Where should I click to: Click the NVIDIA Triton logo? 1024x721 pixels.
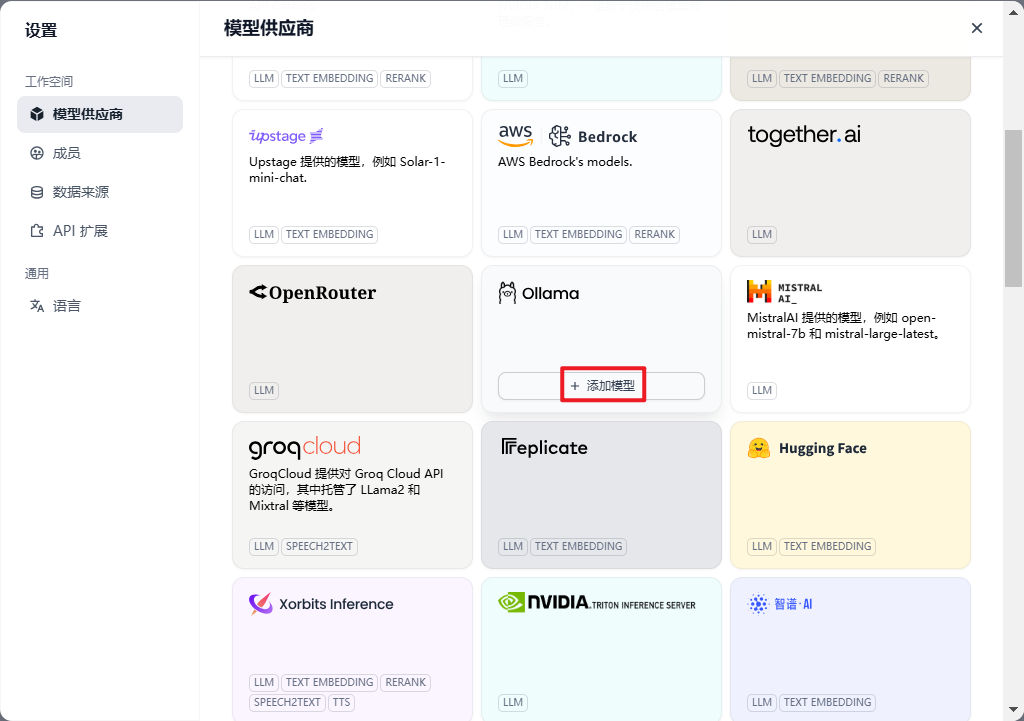597,603
